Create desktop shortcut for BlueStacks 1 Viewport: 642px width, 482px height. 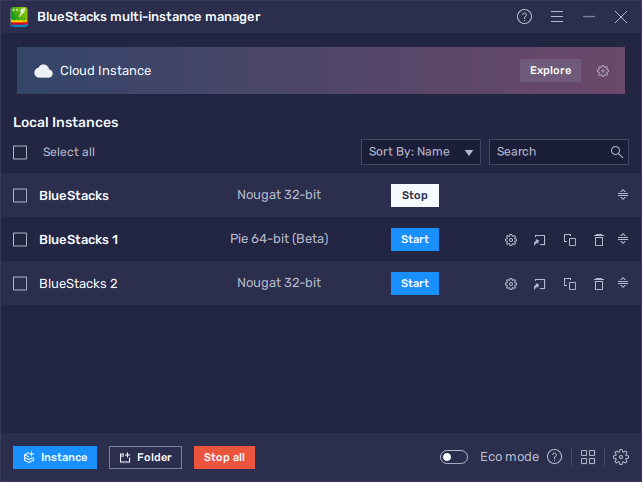(540, 240)
